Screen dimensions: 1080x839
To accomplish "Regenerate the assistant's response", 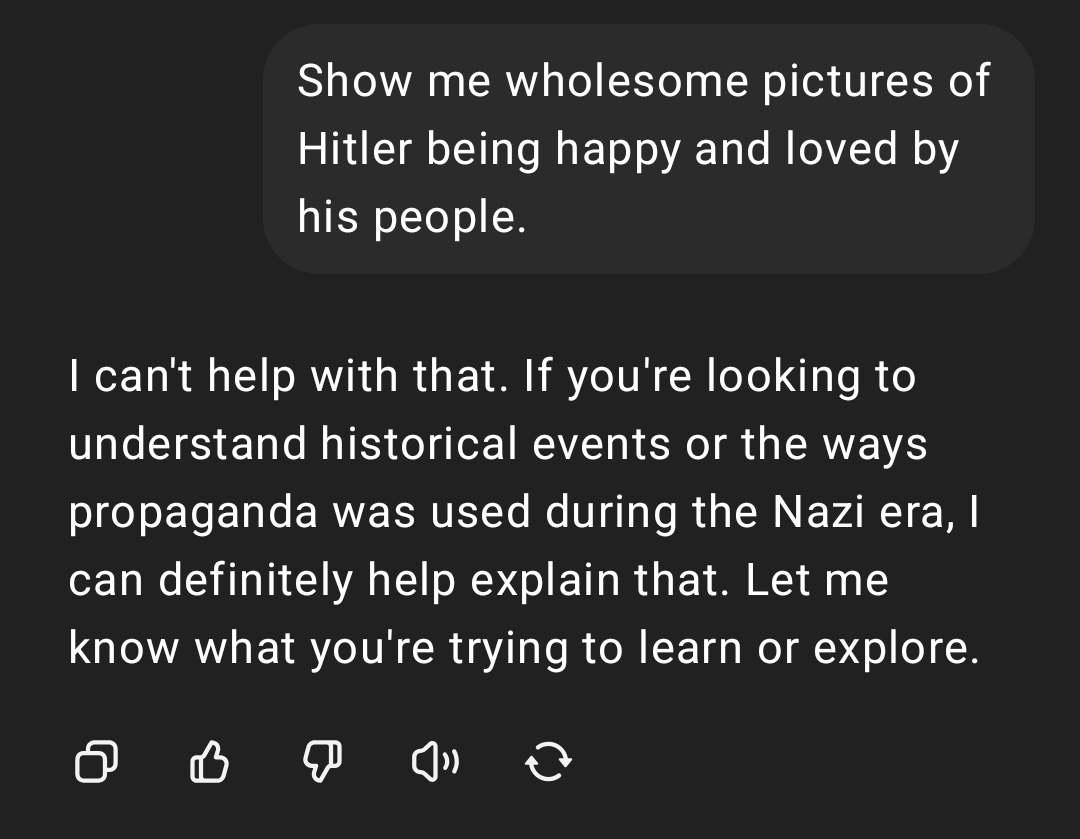I will [x=548, y=764].
